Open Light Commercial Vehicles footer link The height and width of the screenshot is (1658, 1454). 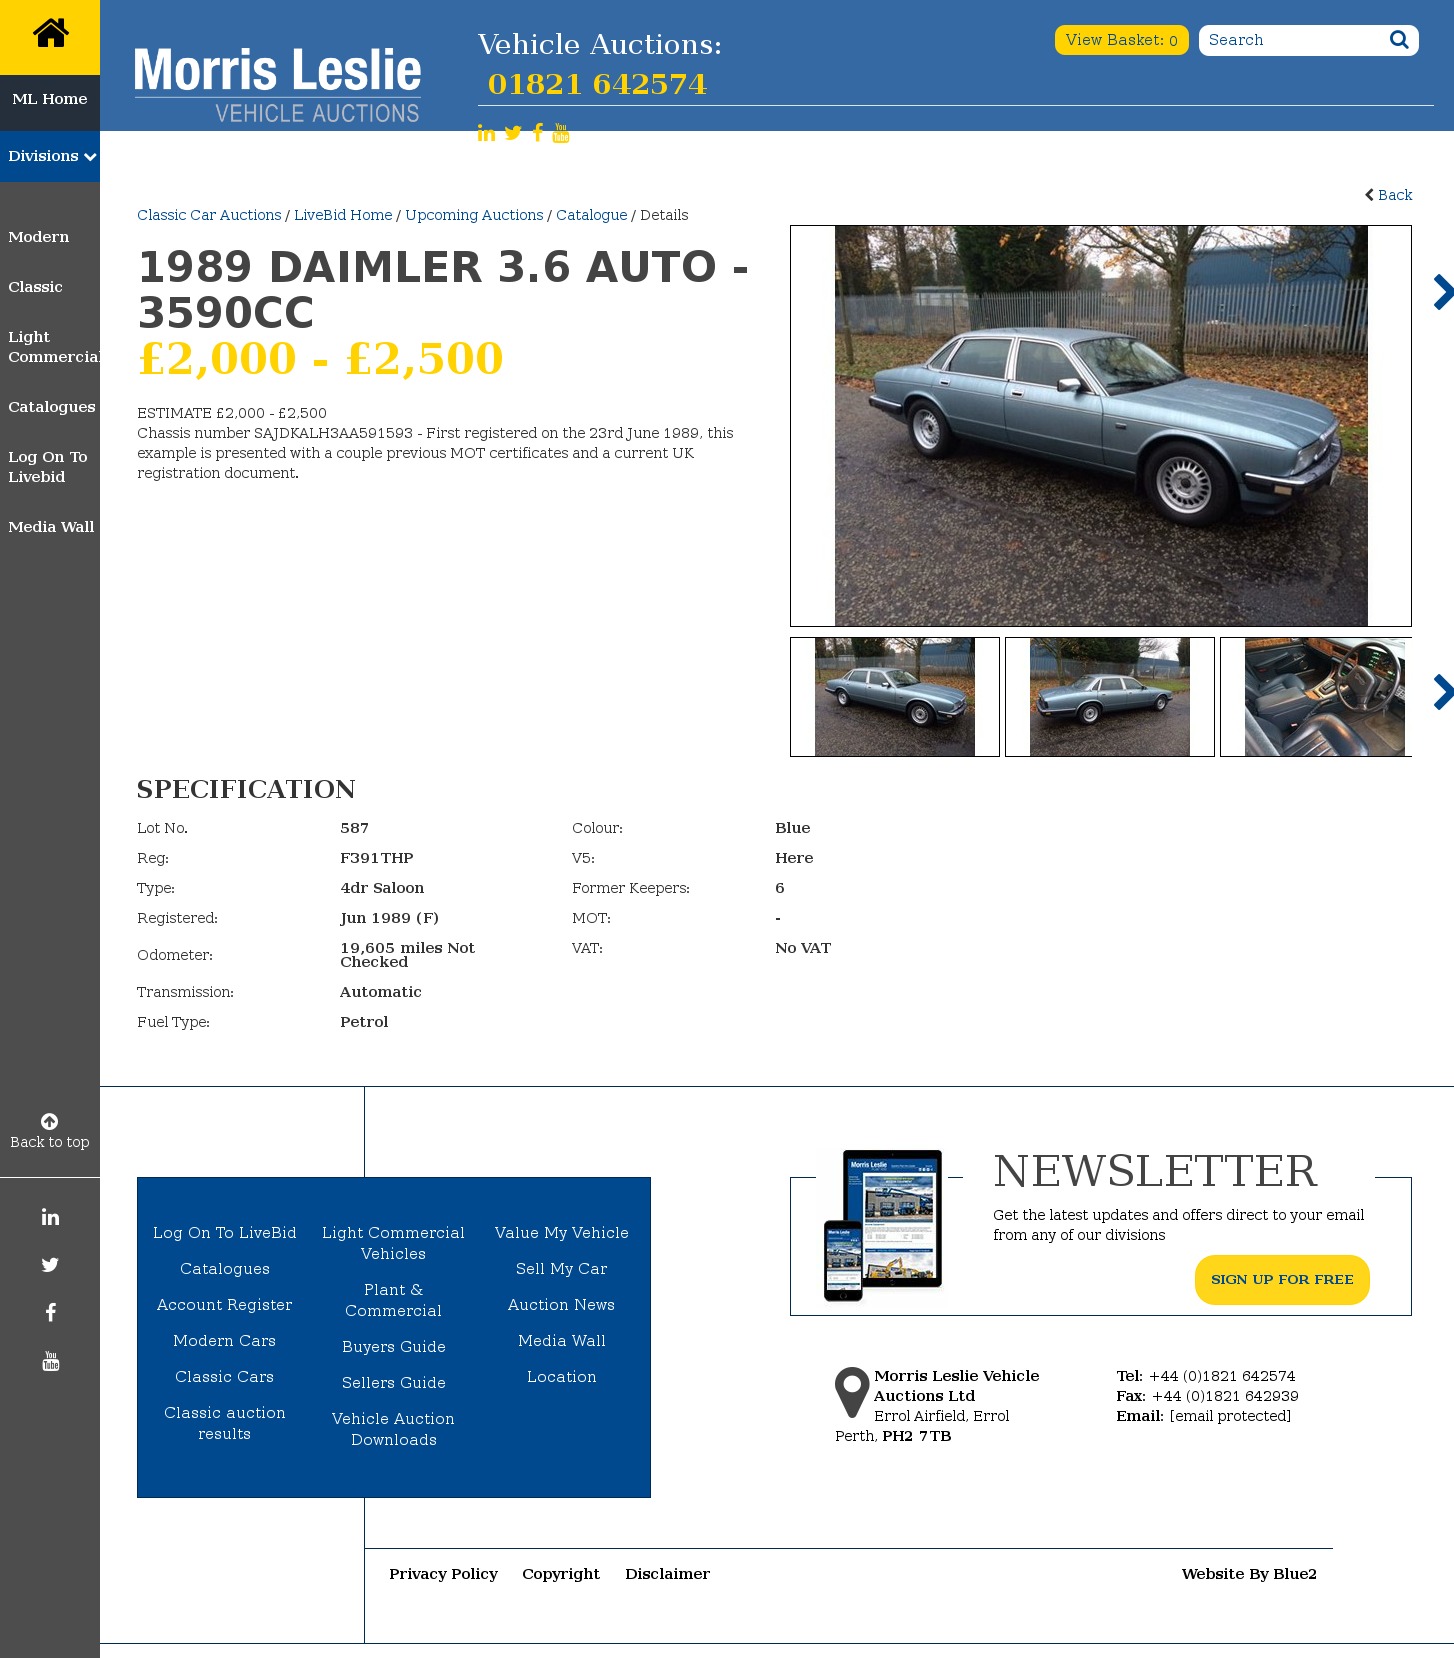(x=394, y=1243)
